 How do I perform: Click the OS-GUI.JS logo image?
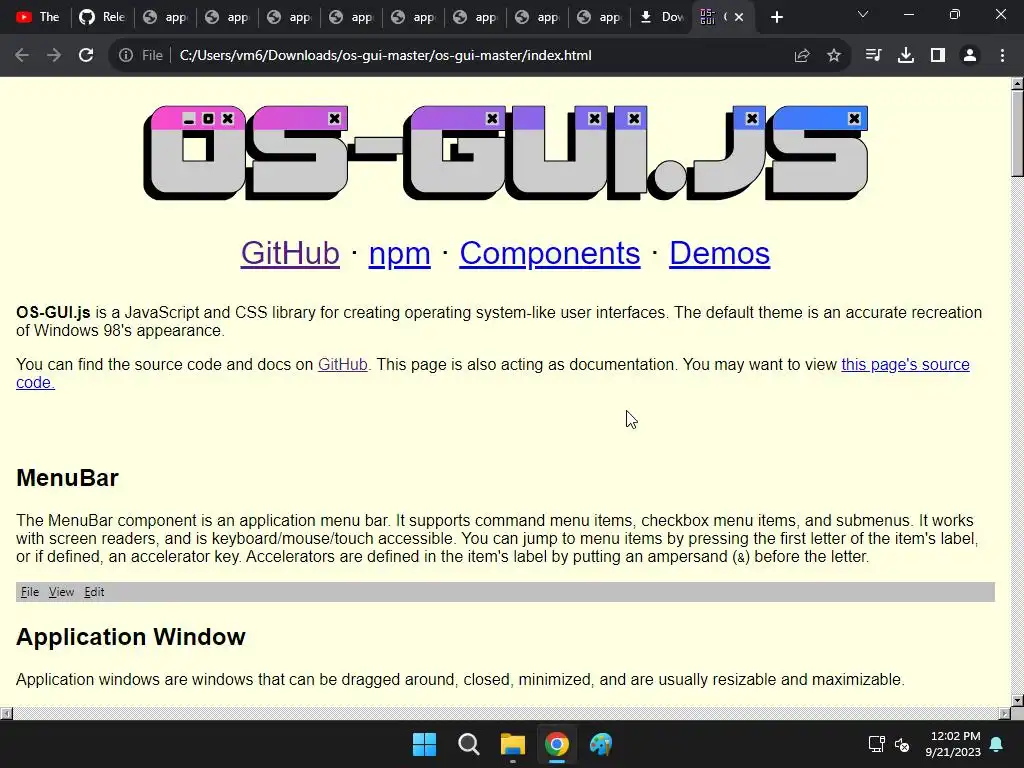point(505,153)
